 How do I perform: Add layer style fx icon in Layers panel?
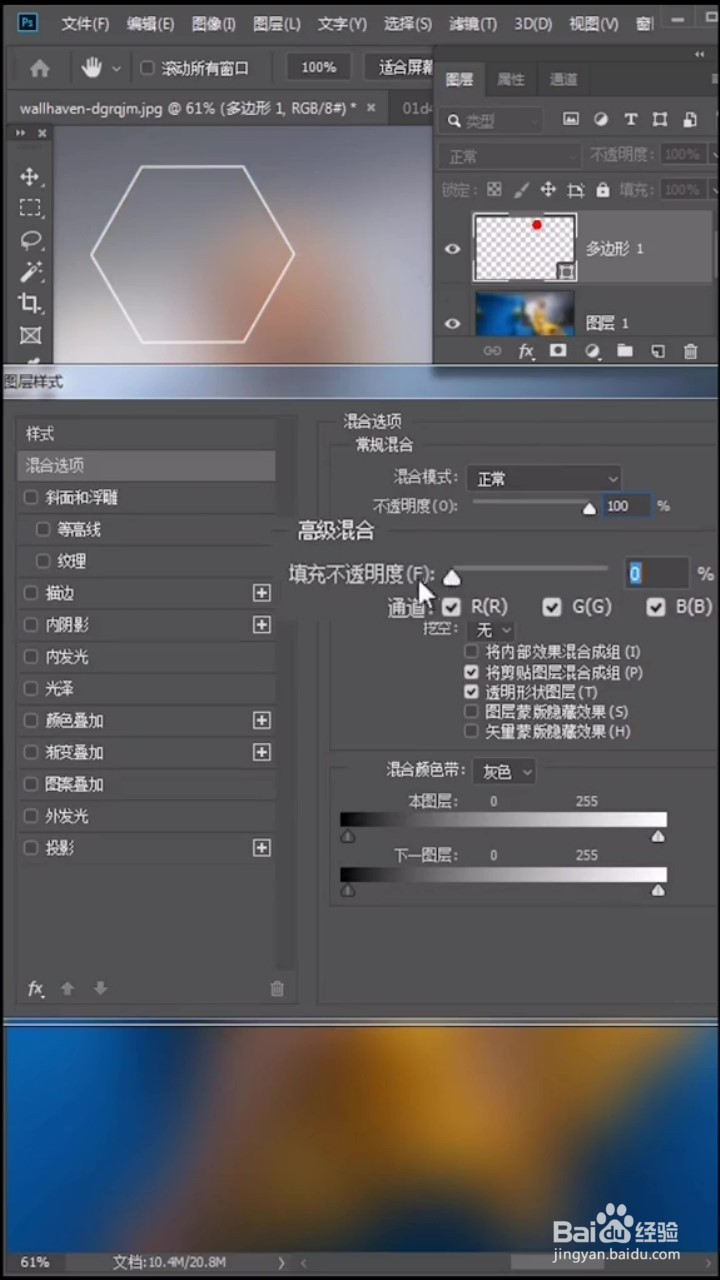pyautogui.click(x=526, y=351)
